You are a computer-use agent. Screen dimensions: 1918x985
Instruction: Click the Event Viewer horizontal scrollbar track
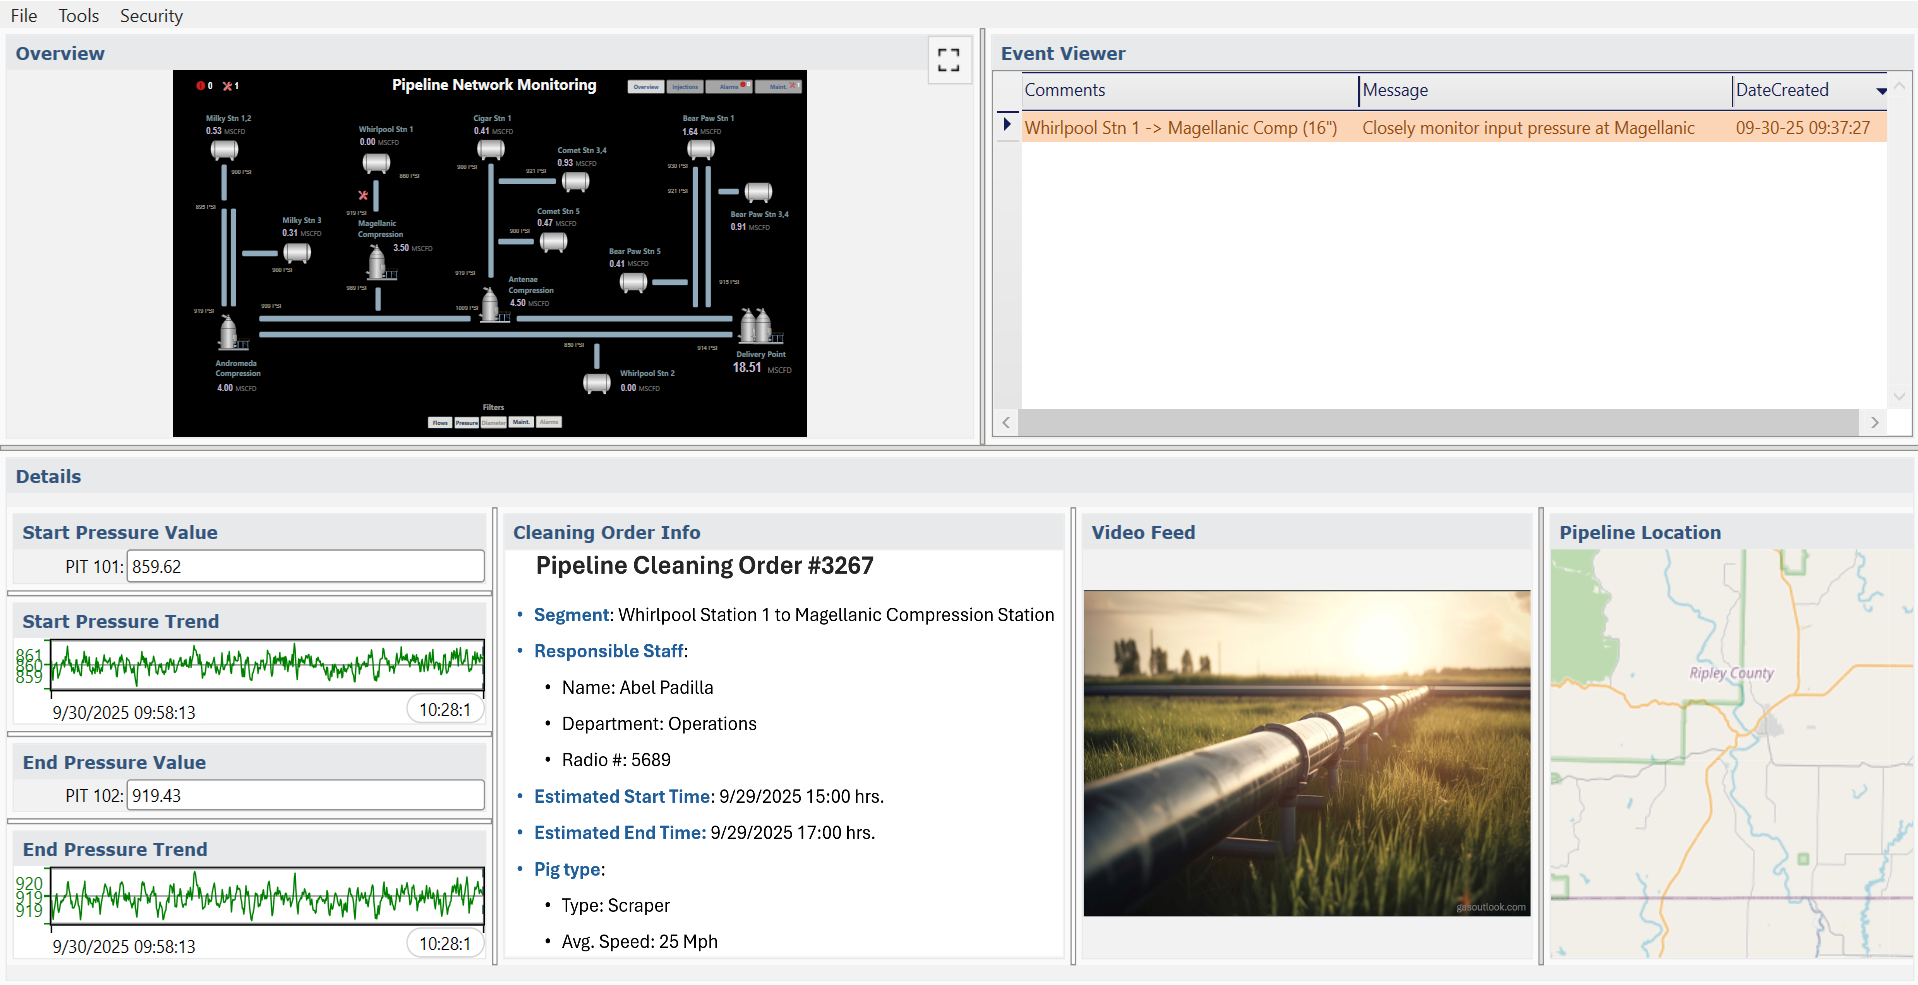pyautogui.click(x=1438, y=423)
